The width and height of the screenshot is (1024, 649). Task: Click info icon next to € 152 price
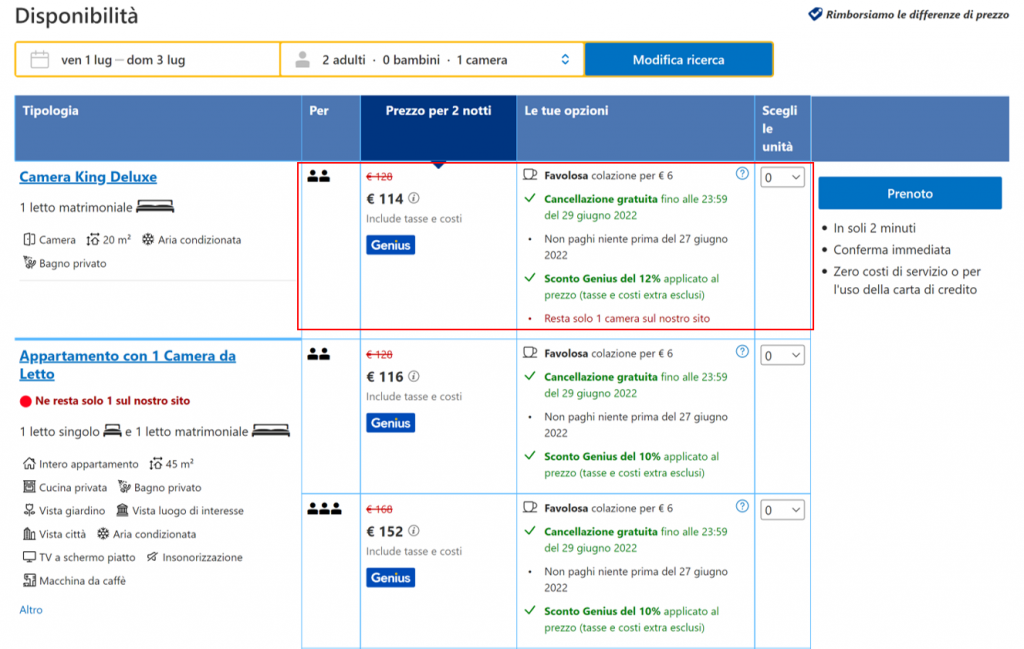[x=414, y=531]
